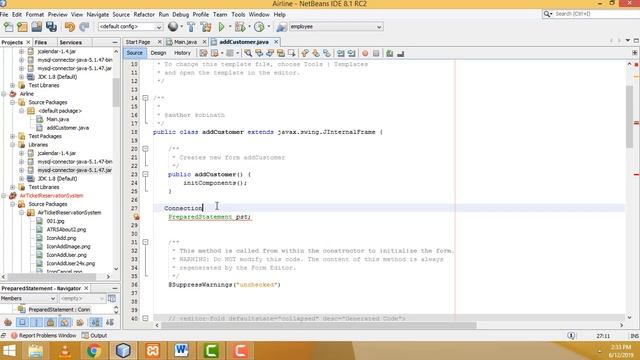Toggle Sort by Source in Navigator

coord(110,322)
